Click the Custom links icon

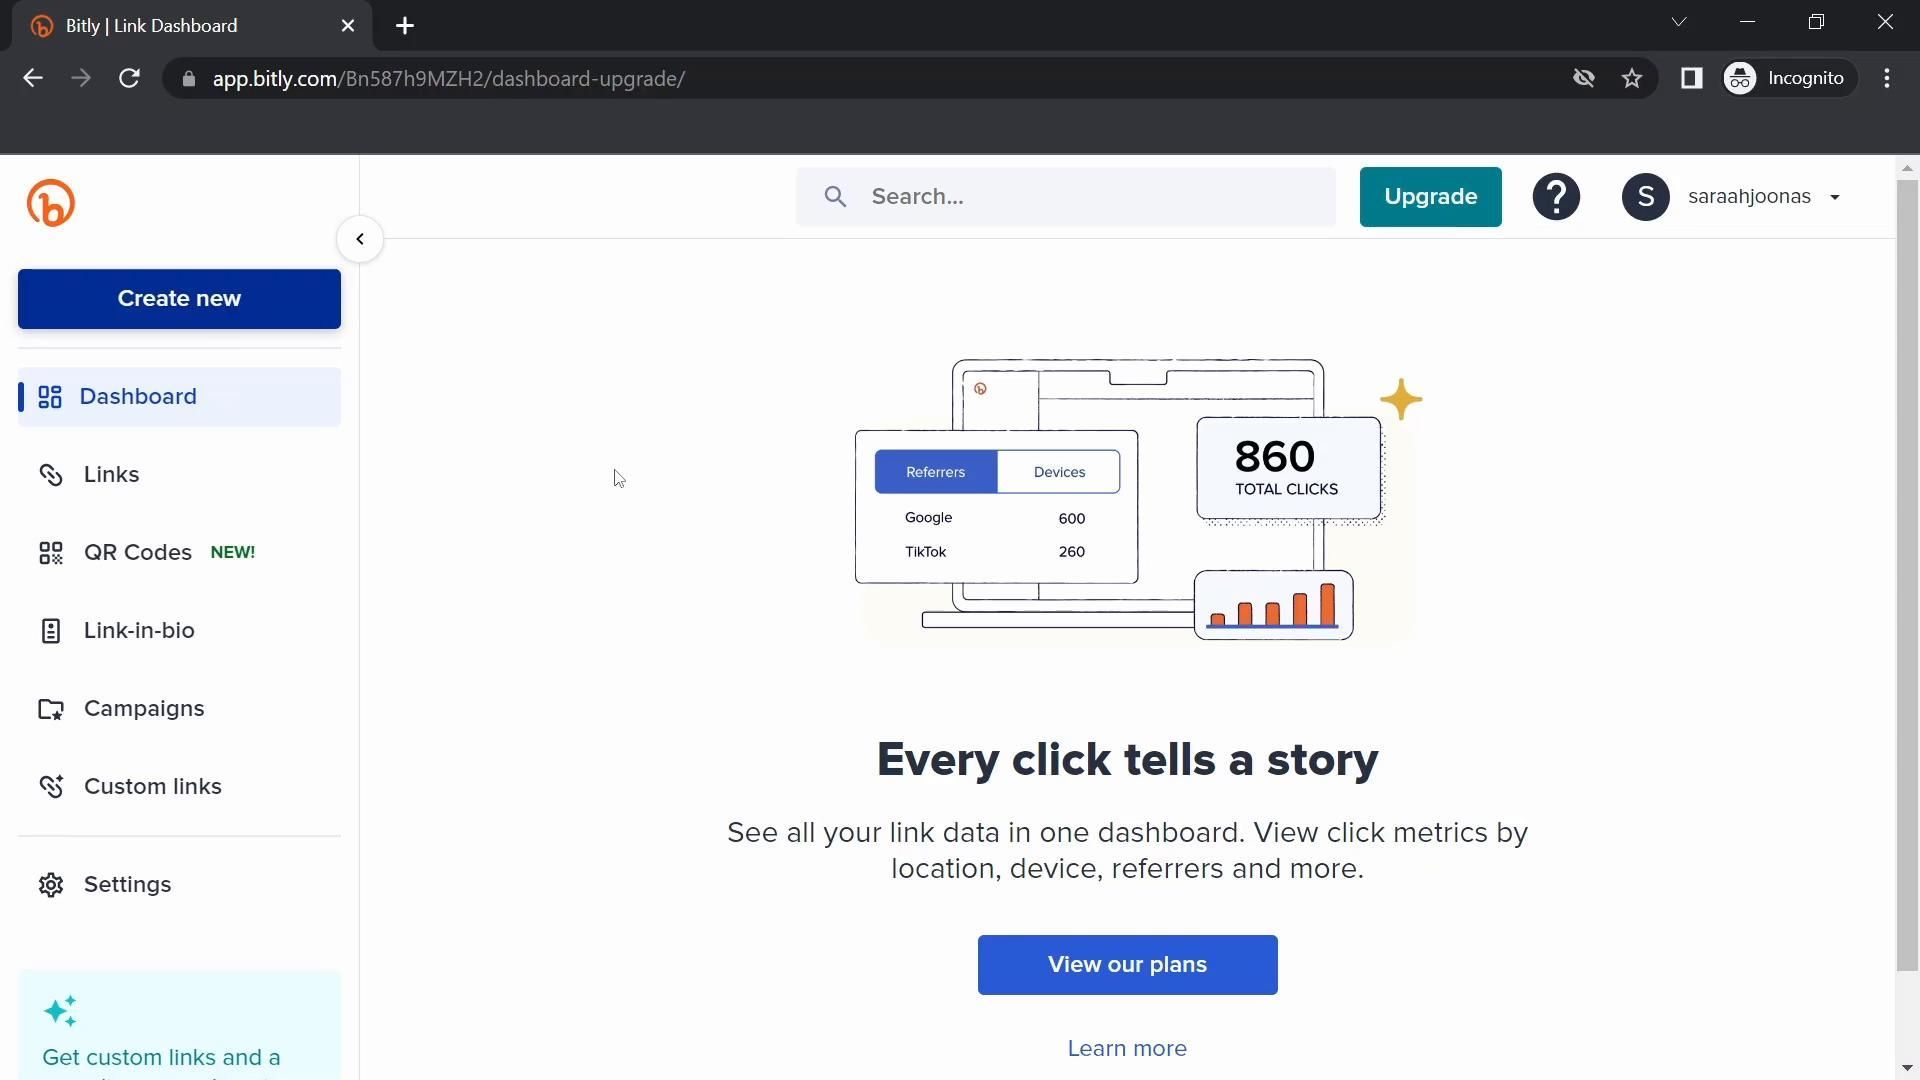[51, 787]
